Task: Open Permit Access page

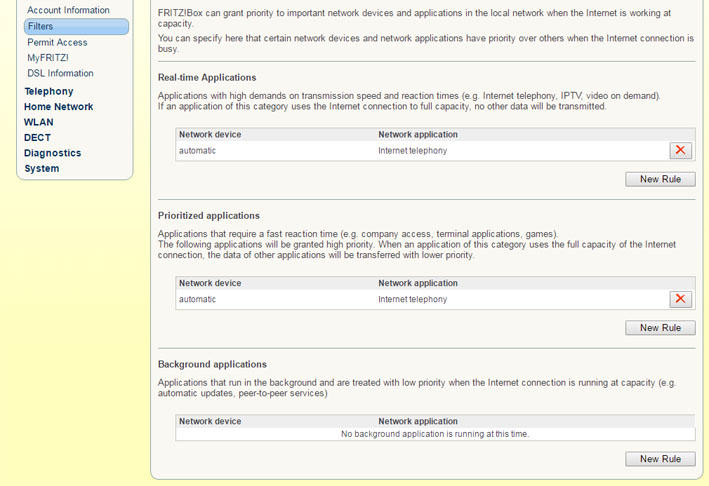Action: point(57,42)
